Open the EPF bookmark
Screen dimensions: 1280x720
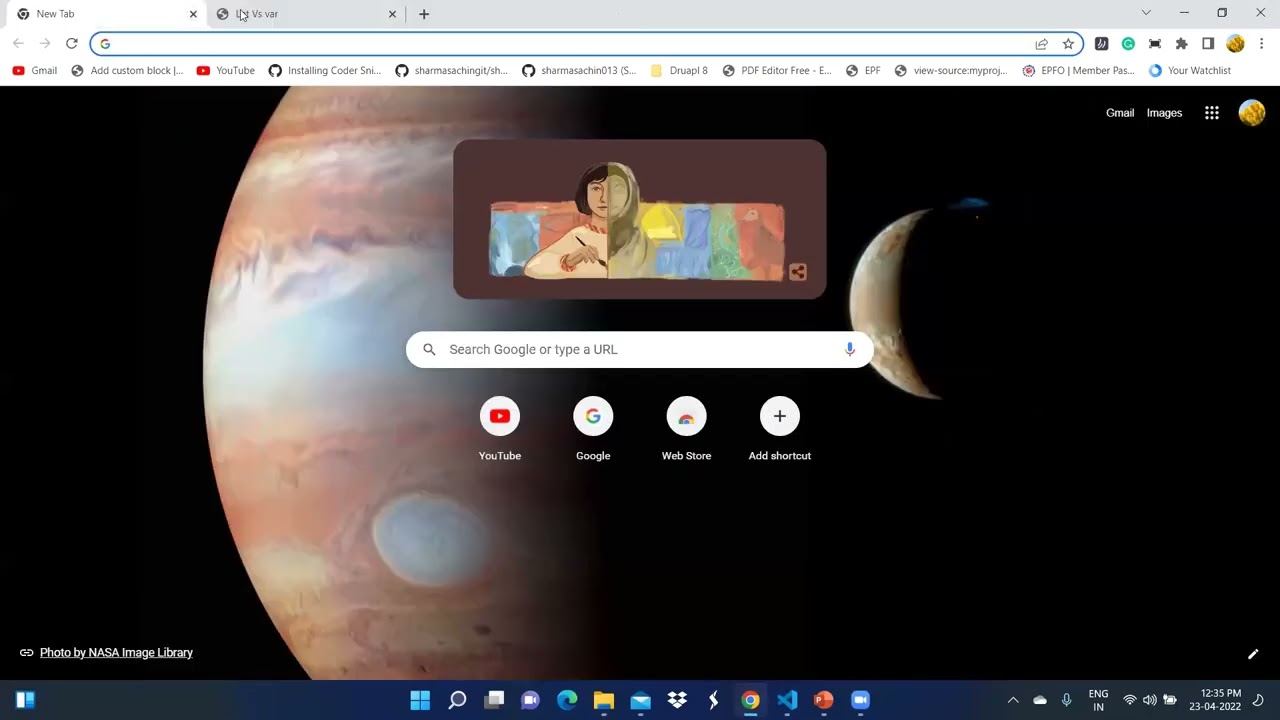863,71
